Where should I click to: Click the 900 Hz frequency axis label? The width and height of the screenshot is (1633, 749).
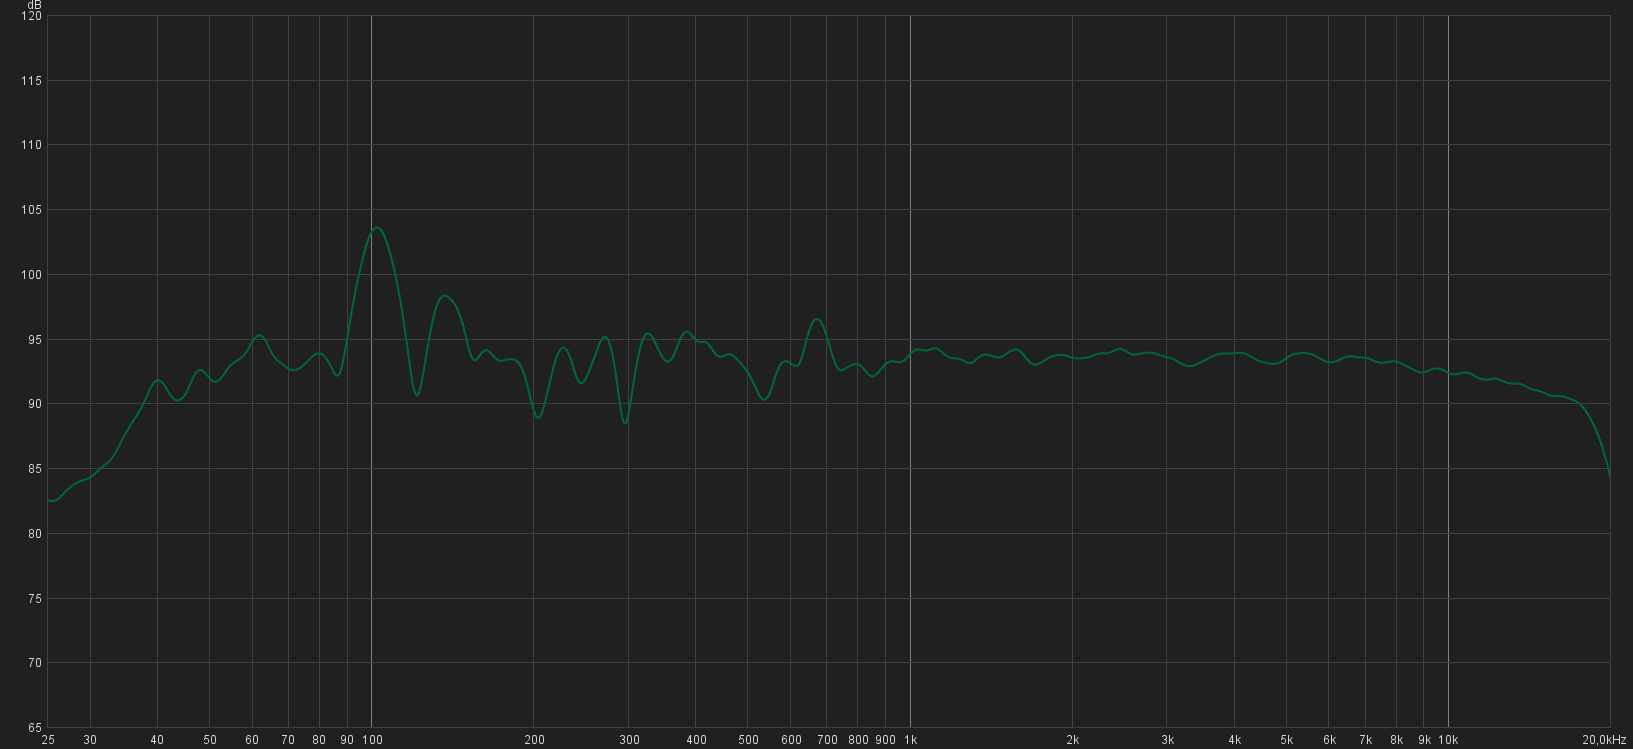point(885,740)
